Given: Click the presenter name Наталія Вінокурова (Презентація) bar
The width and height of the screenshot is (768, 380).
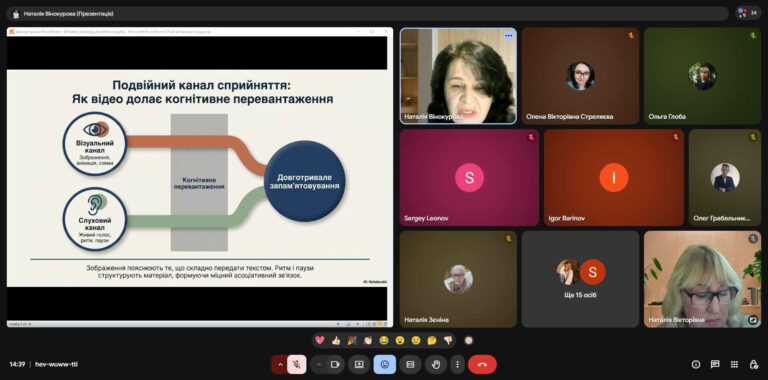Looking at the screenshot, I should [x=367, y=14].
